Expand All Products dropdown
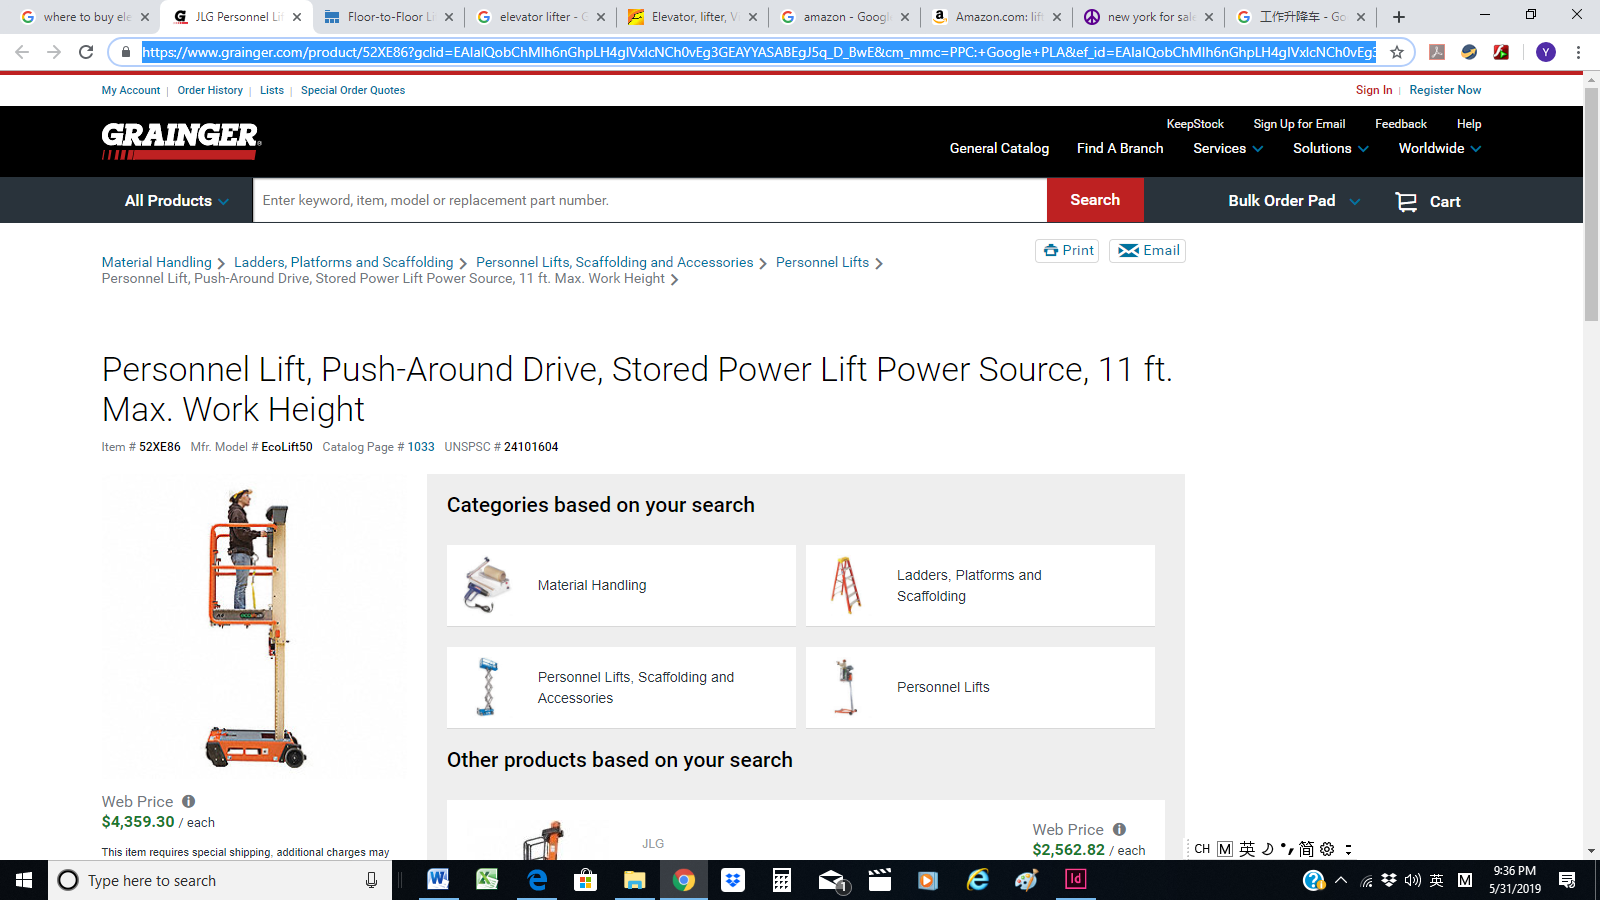1600x900 pixels. 177,201
